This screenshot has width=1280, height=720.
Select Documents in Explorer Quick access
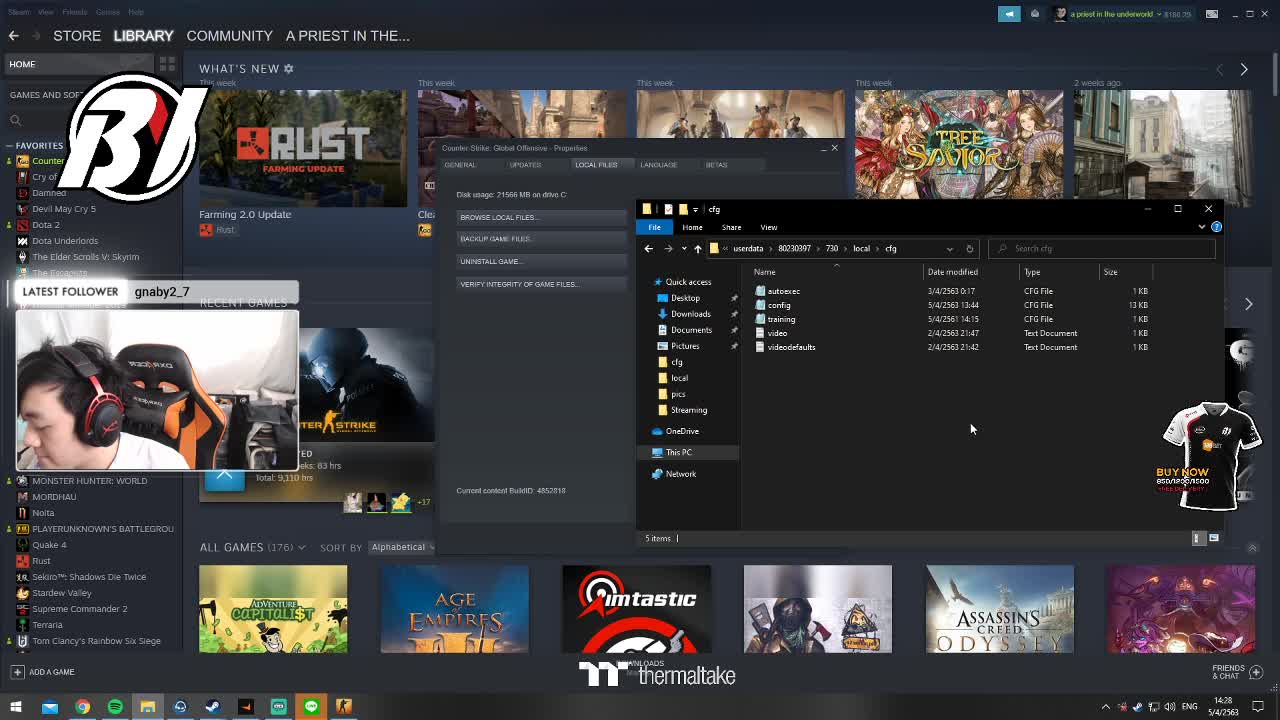(x=691, y=330)
